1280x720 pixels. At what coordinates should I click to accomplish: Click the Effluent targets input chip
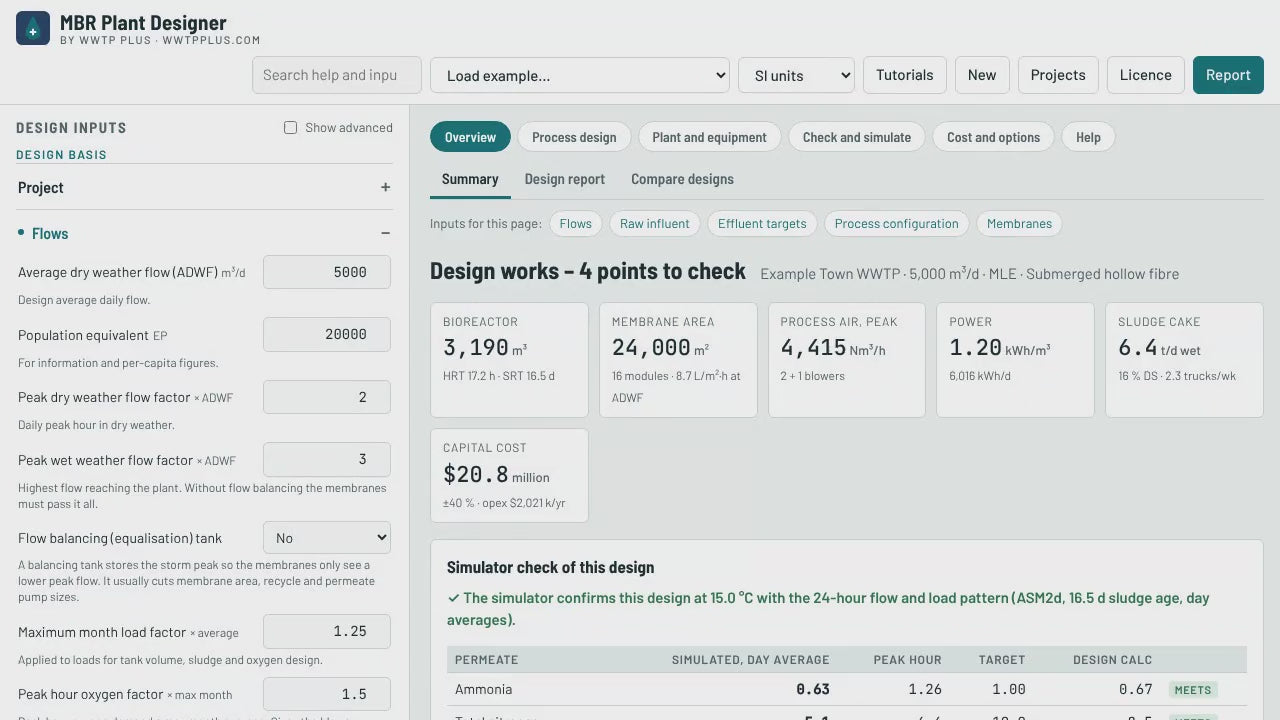pyautogui.click(x=762, y=224)
